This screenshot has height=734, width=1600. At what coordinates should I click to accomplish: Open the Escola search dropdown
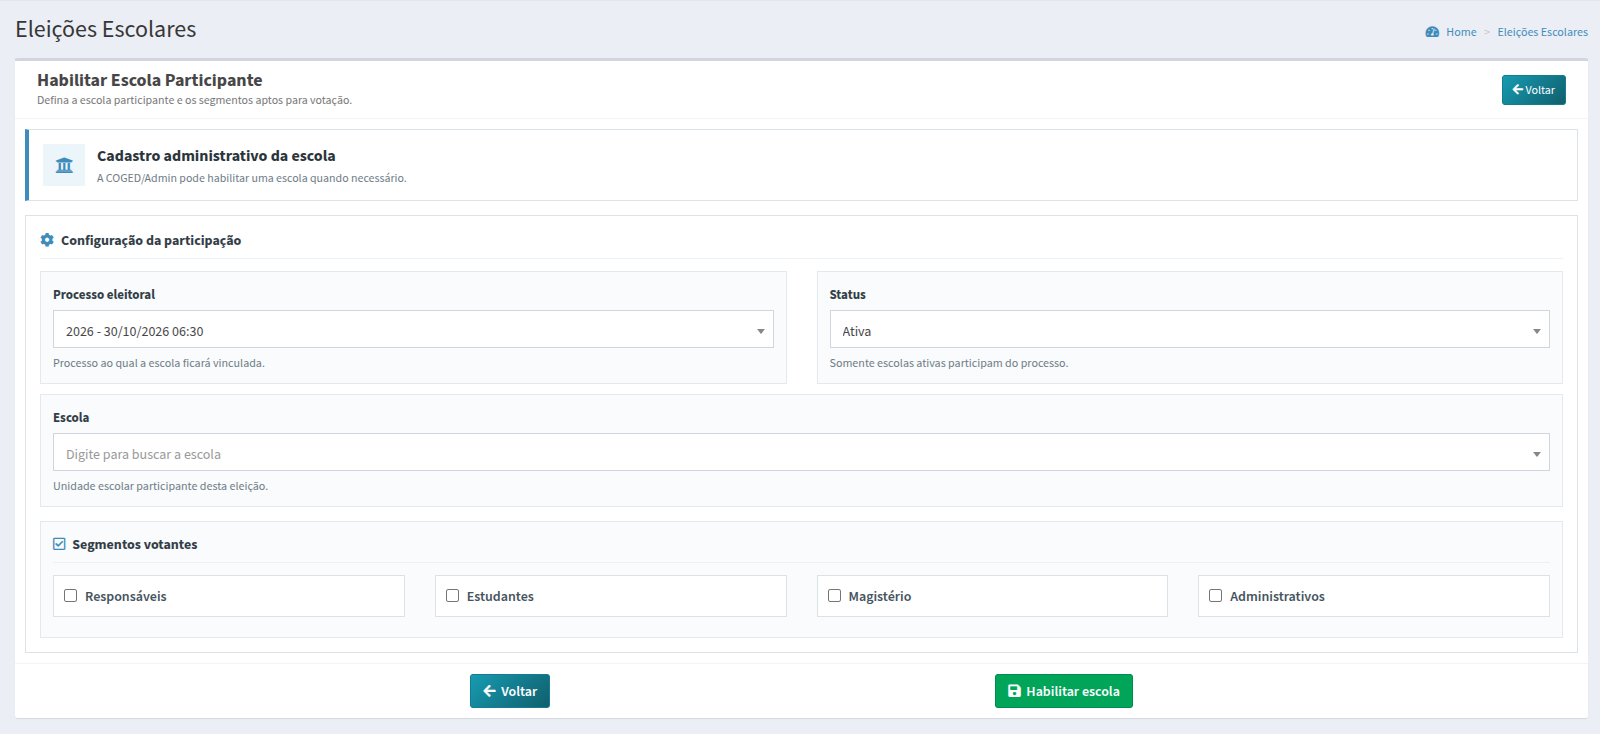pos(801,453)
